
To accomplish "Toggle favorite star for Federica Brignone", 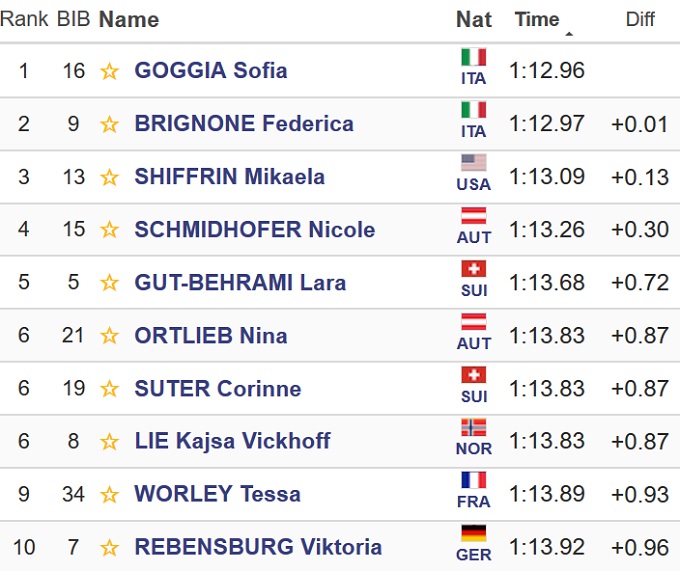I will [x=109, y=124].
